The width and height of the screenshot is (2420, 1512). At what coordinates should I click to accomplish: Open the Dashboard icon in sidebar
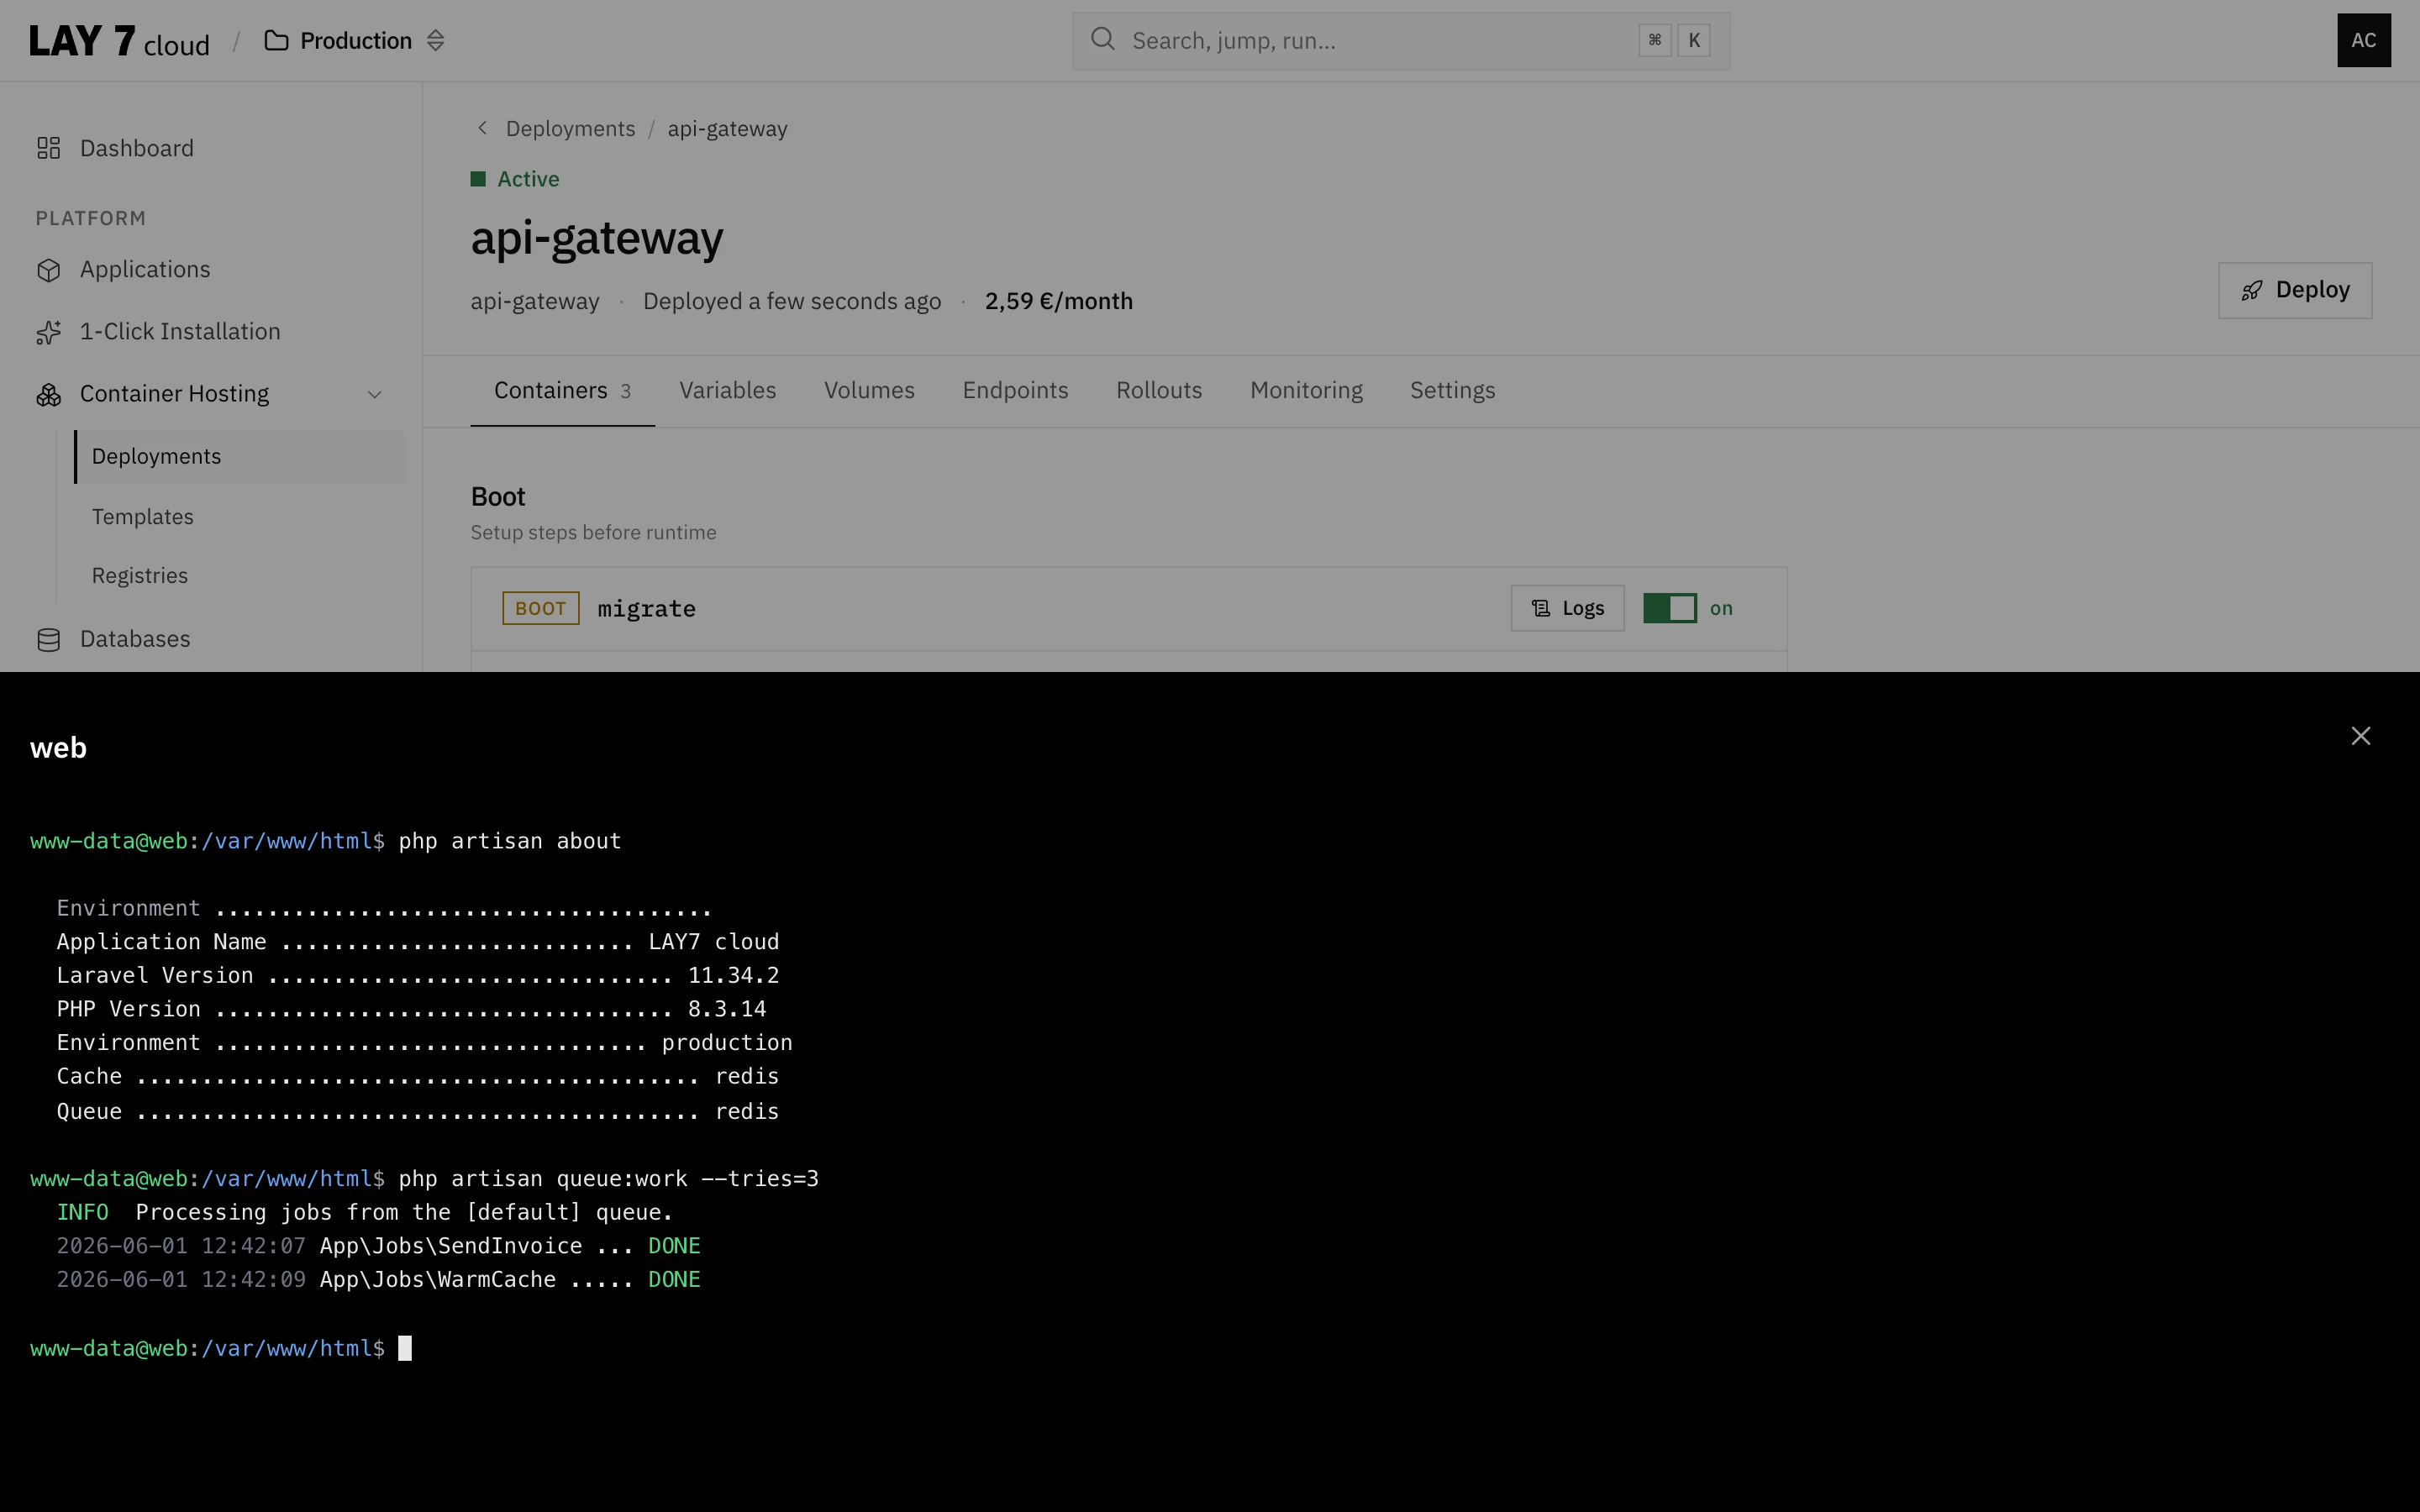coord(48,148)
